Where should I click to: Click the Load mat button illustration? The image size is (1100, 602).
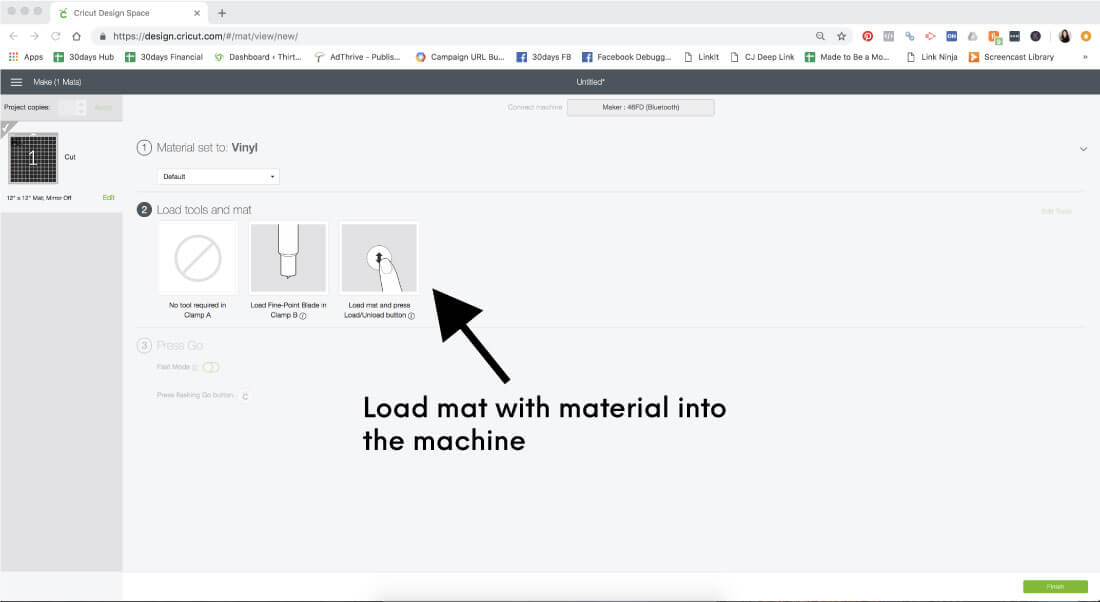379,257
